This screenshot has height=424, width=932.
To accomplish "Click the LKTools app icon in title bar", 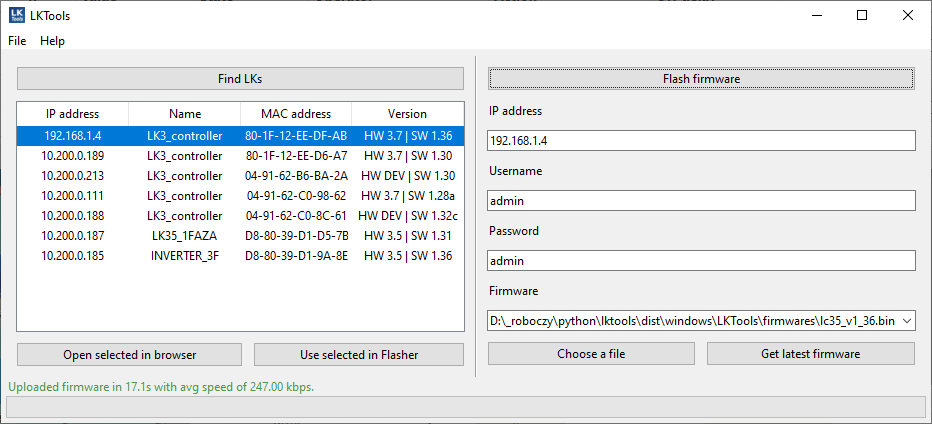I will (x=17, y=15).
